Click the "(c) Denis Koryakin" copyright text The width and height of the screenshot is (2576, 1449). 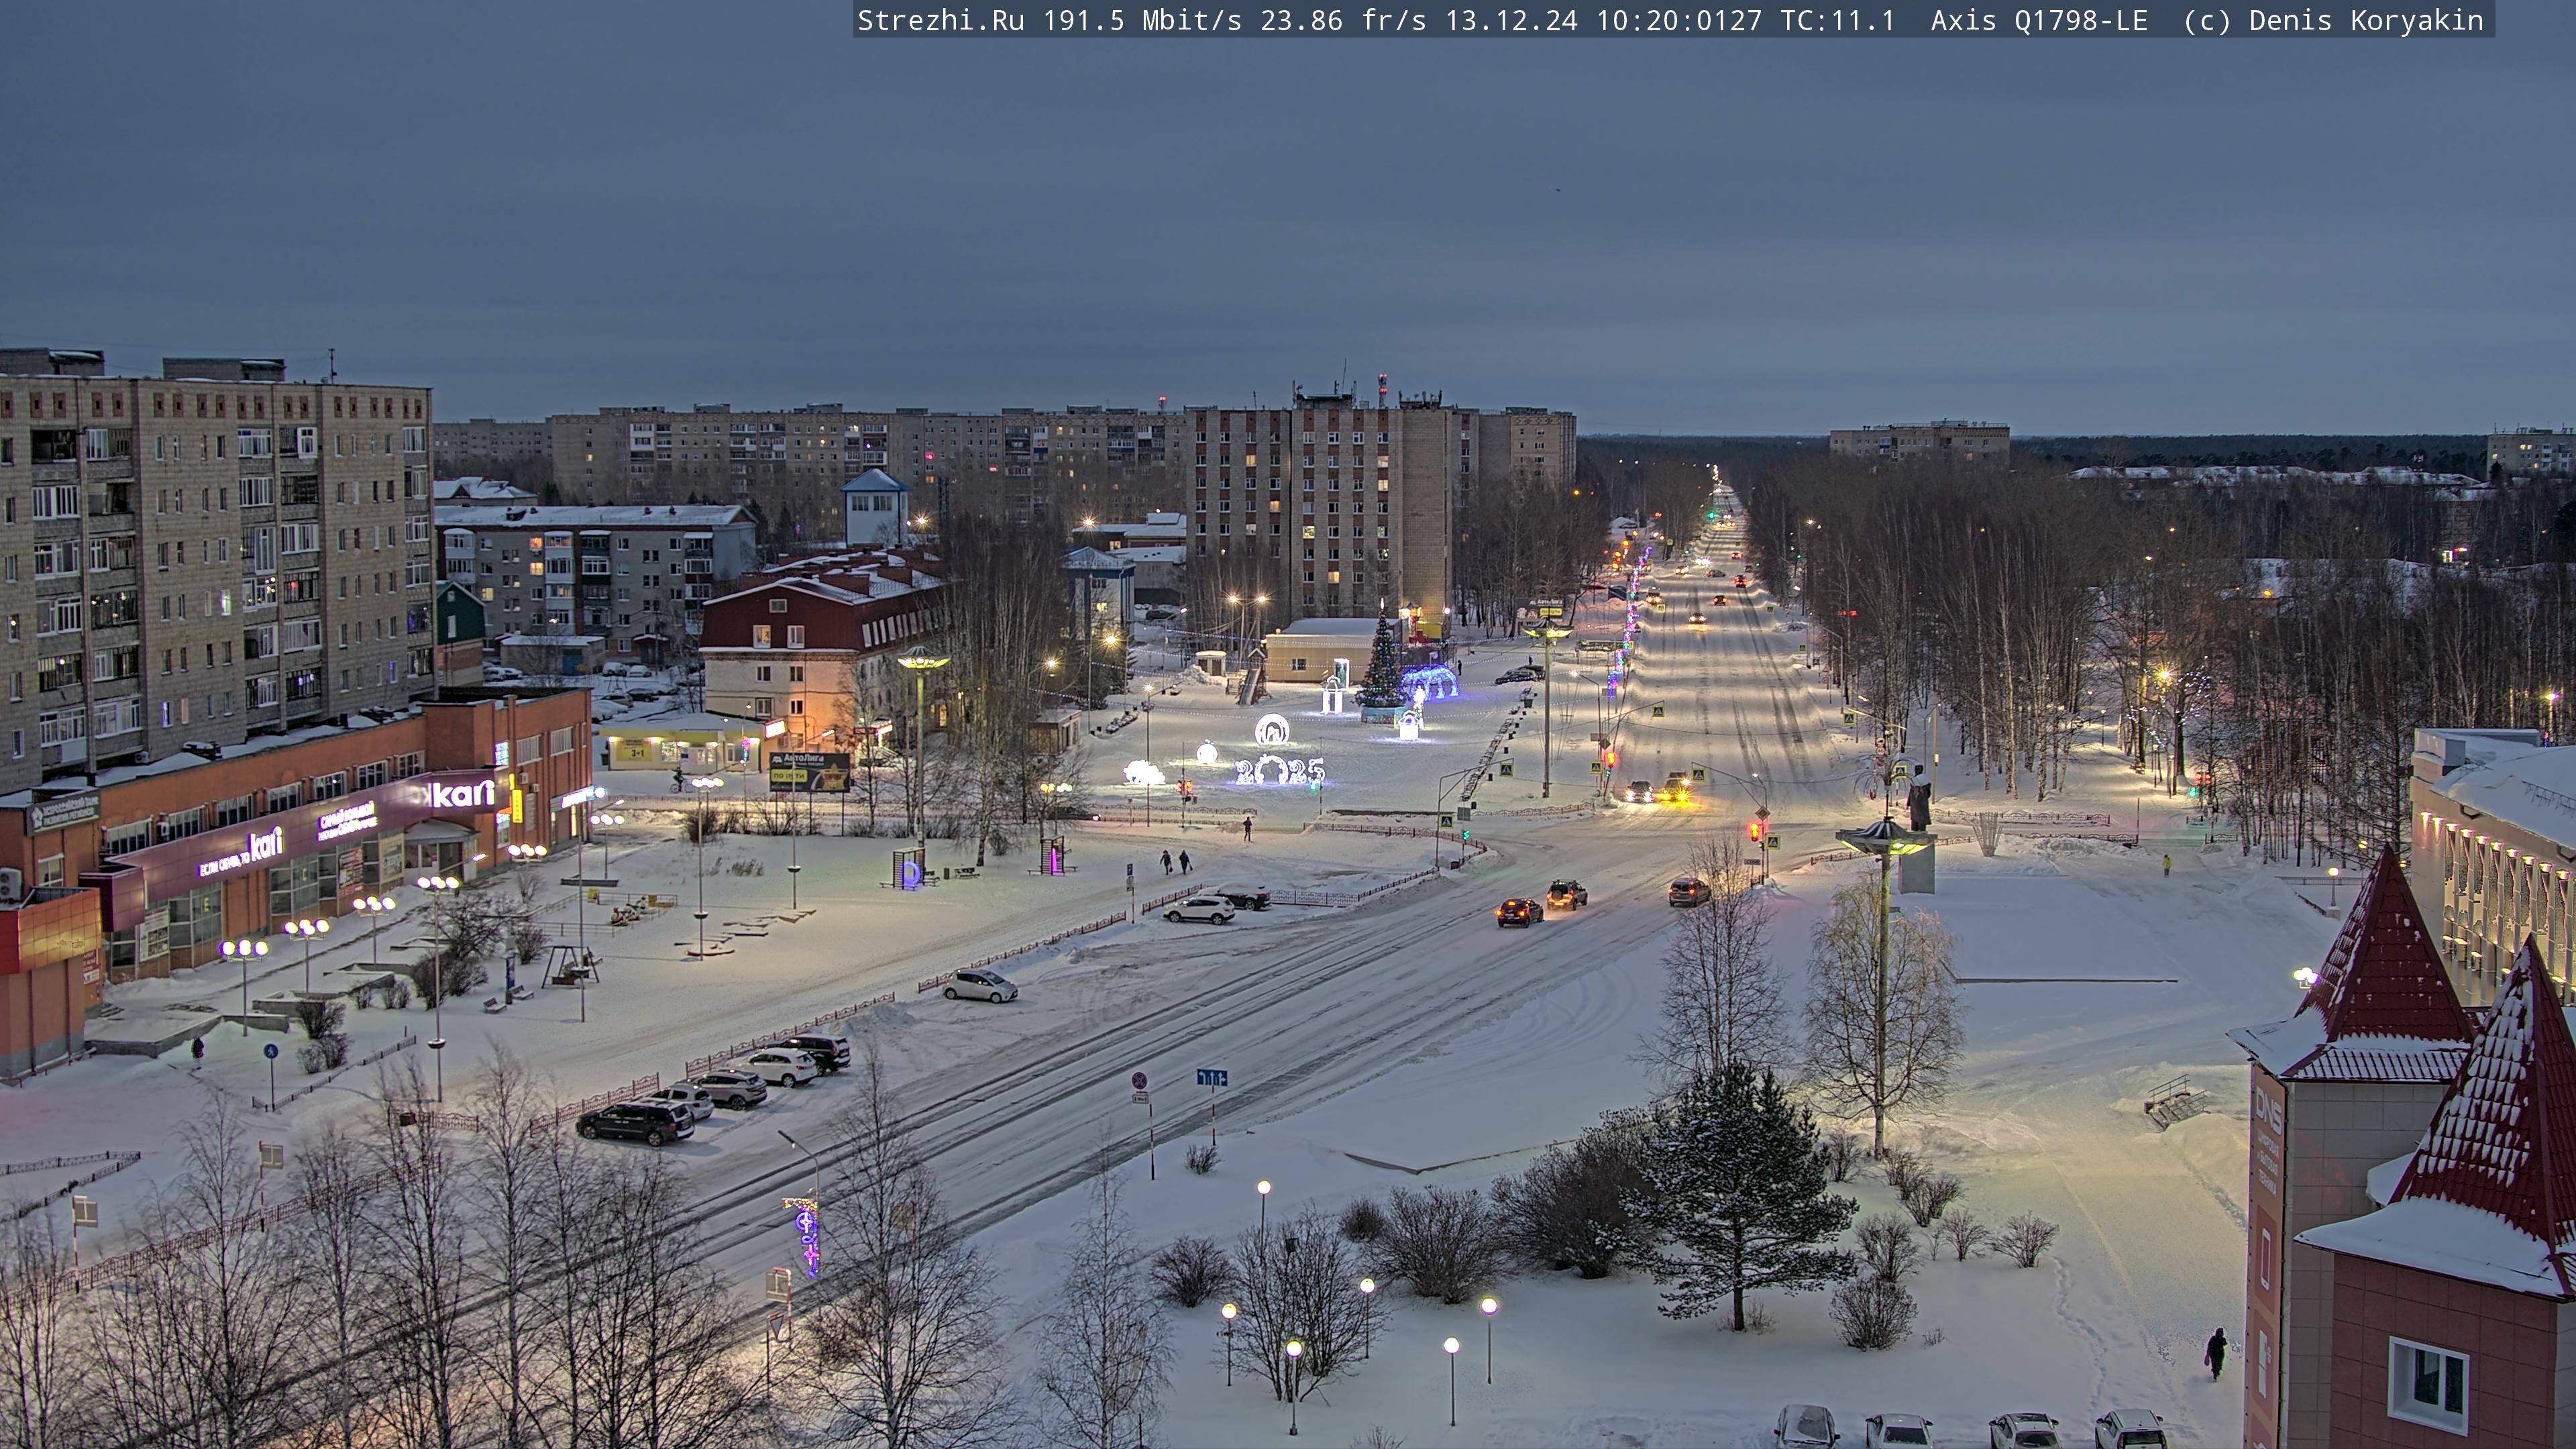(x=2333, y=21)
